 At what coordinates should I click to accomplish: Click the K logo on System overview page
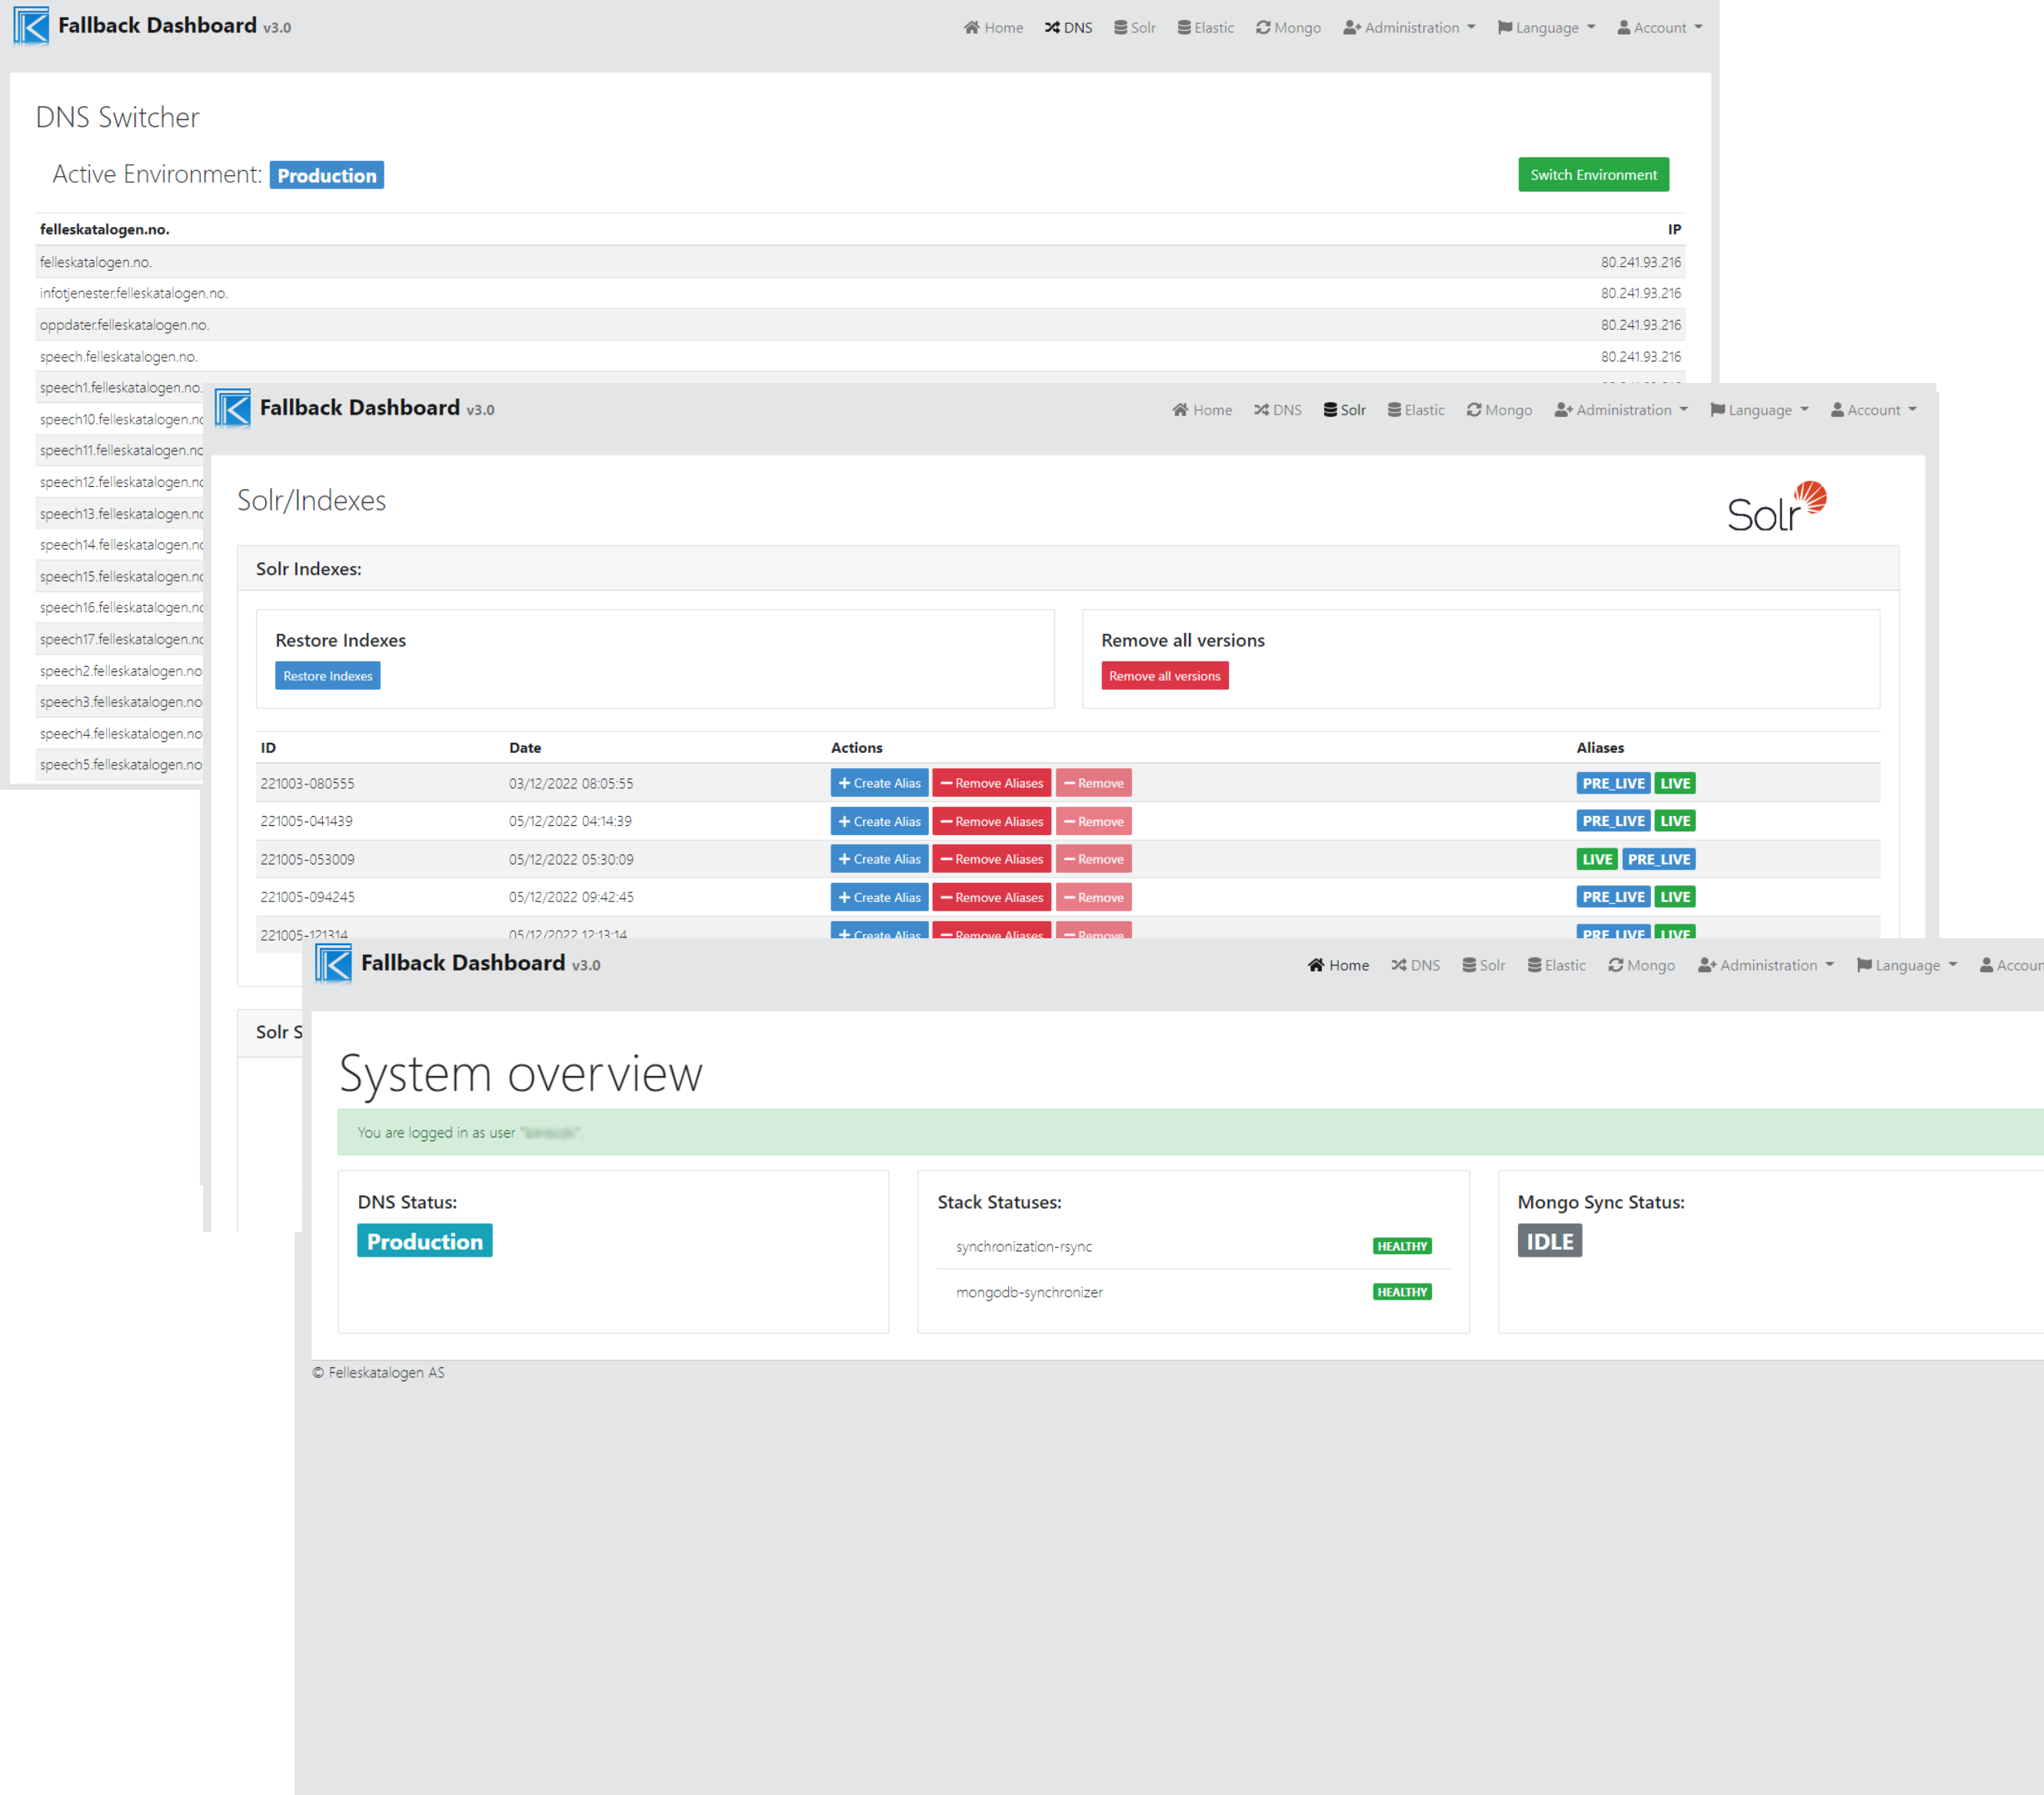(x=334, y=964)
